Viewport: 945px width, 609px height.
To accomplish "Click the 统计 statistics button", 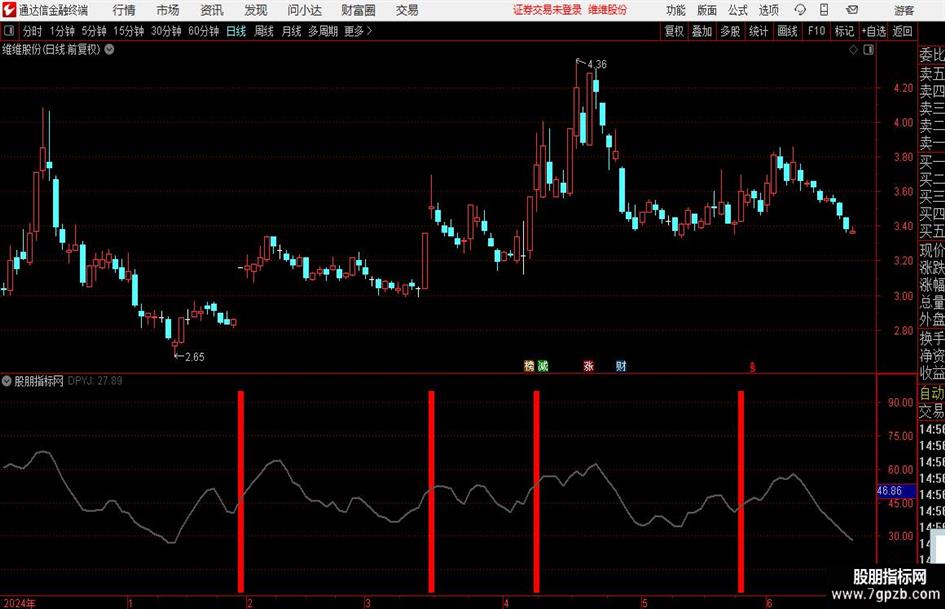I will click(758, 31).
